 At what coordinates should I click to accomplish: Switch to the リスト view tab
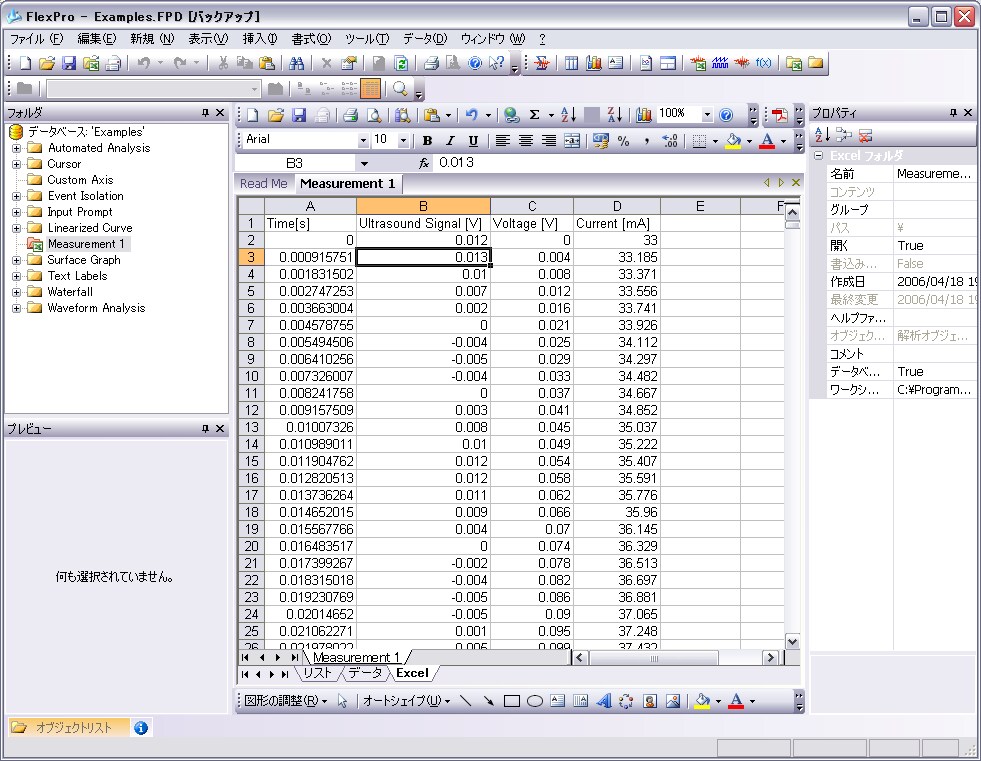(317, 673)
